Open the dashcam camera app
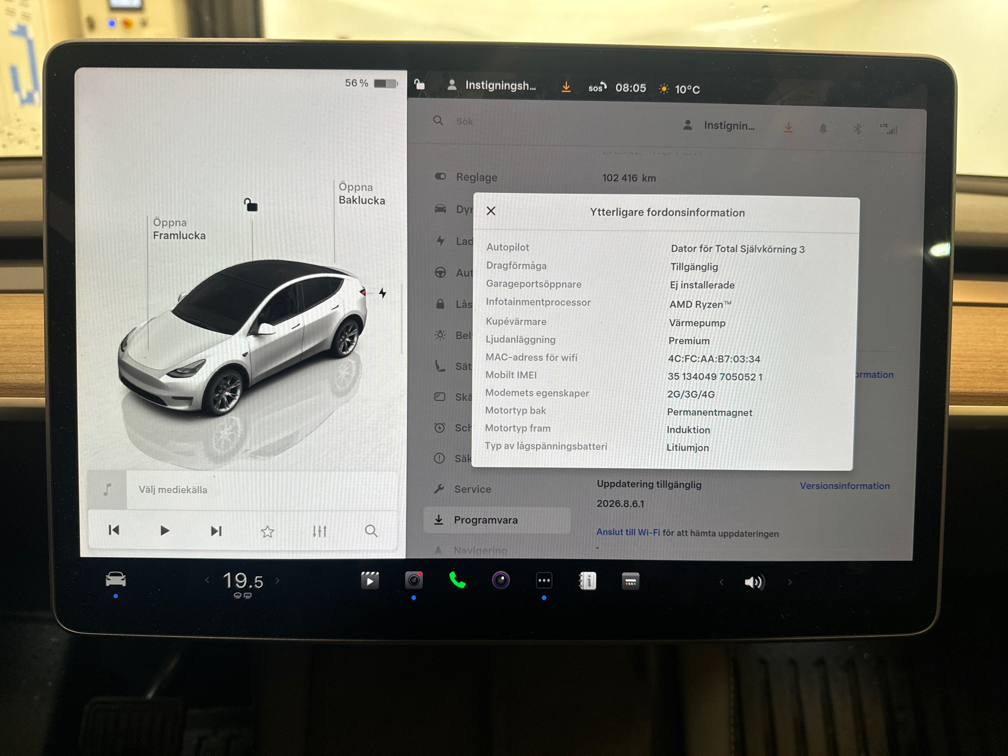 click(414, 581)
